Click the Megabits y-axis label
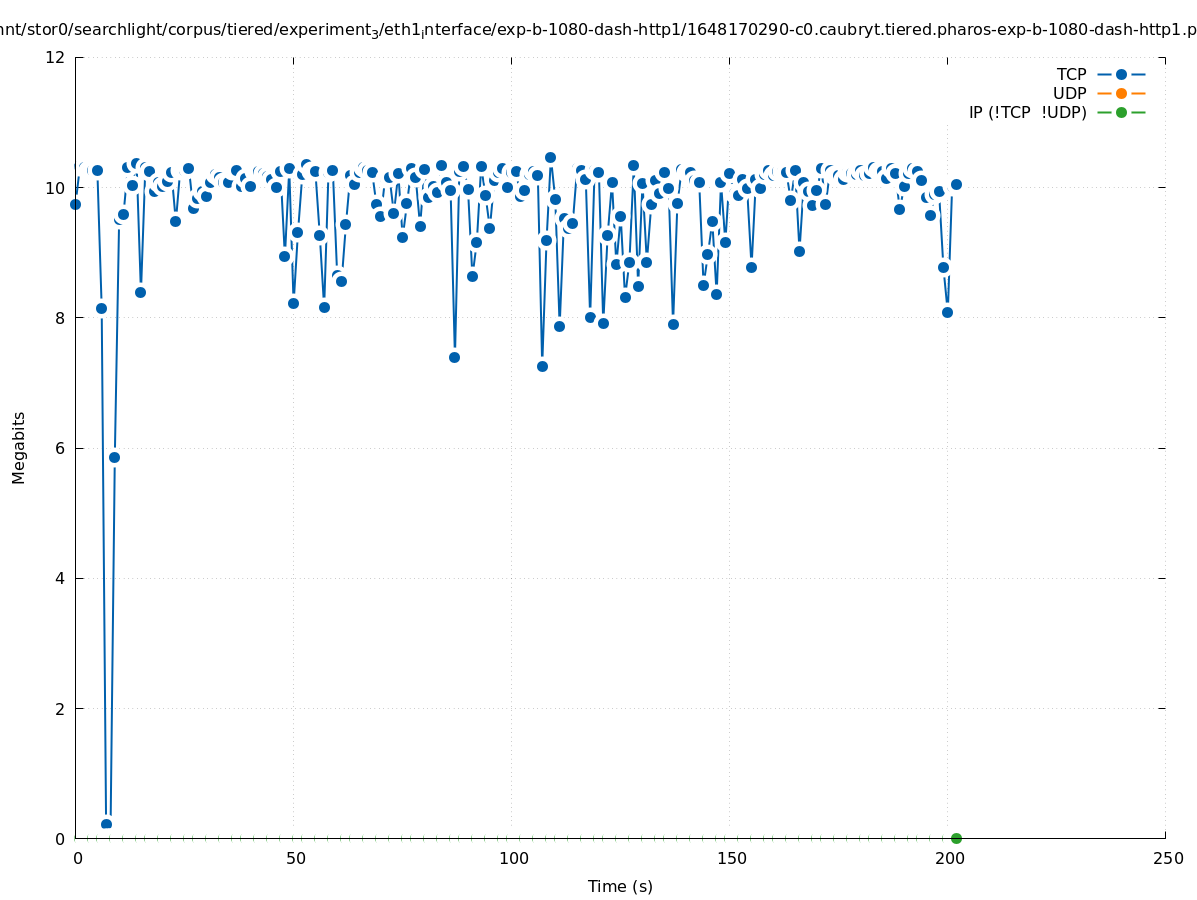Screen dimensions: 1197x900 19,447
